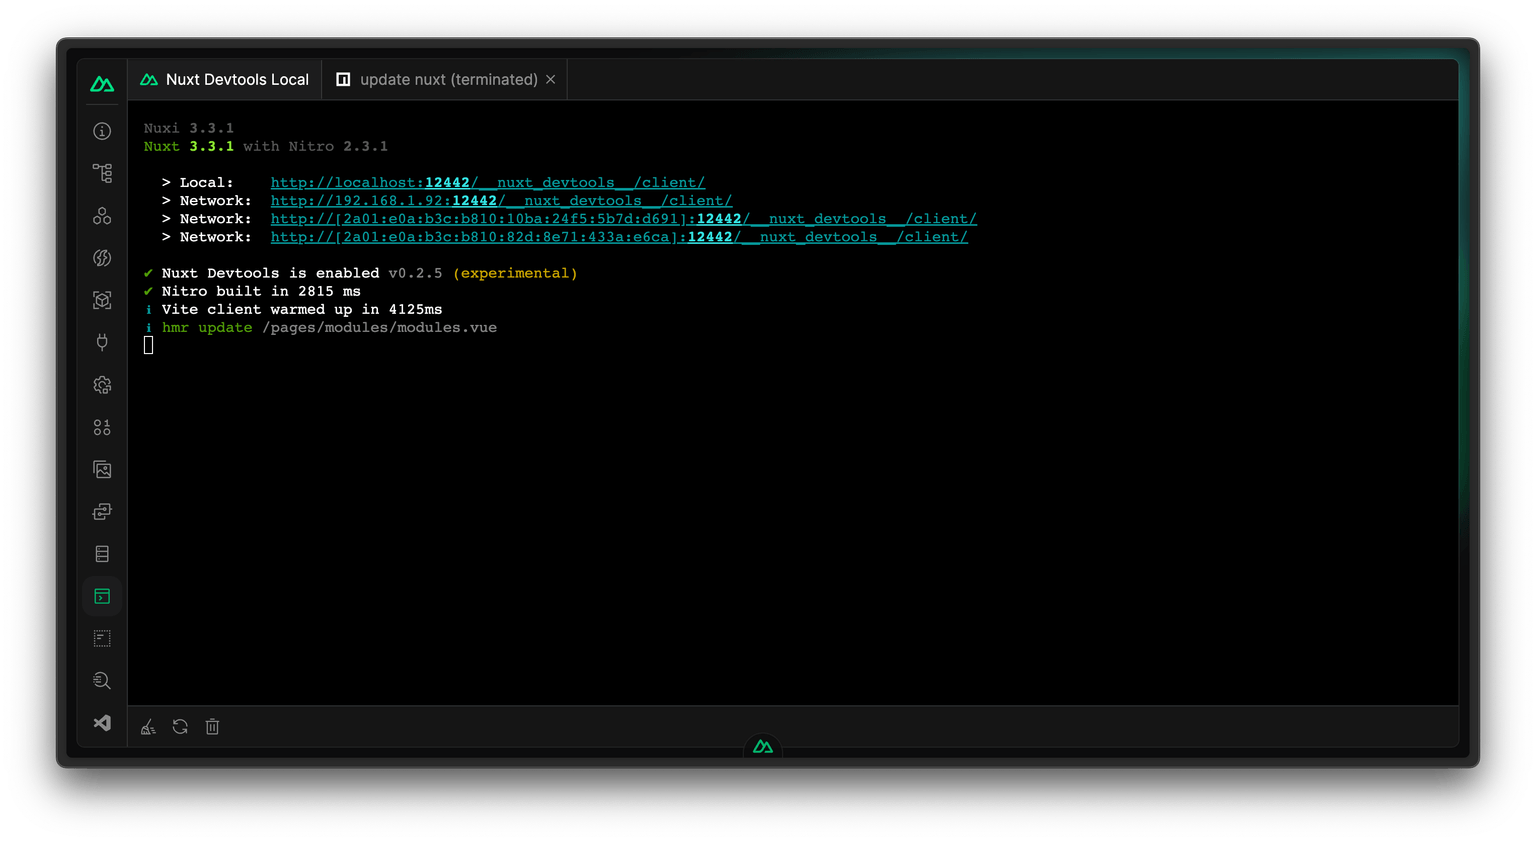
Task: Open VS Code via the sidebar icon
Action: 101,722
